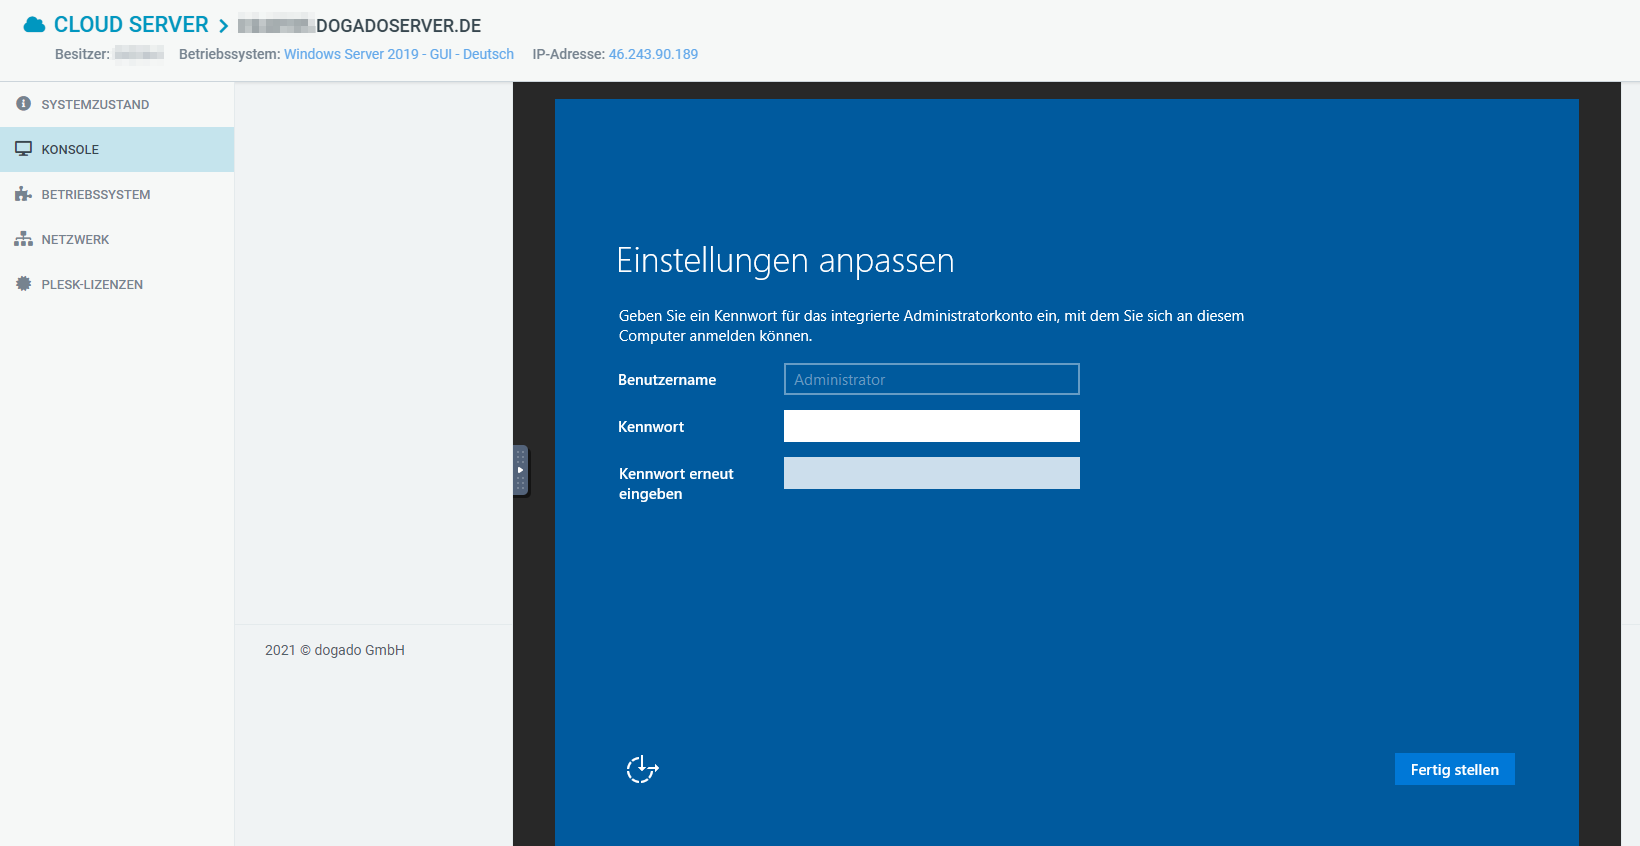Expand the console side panel handle
1640x846 pixels.
pyautogui.click(x=520, y=470)
